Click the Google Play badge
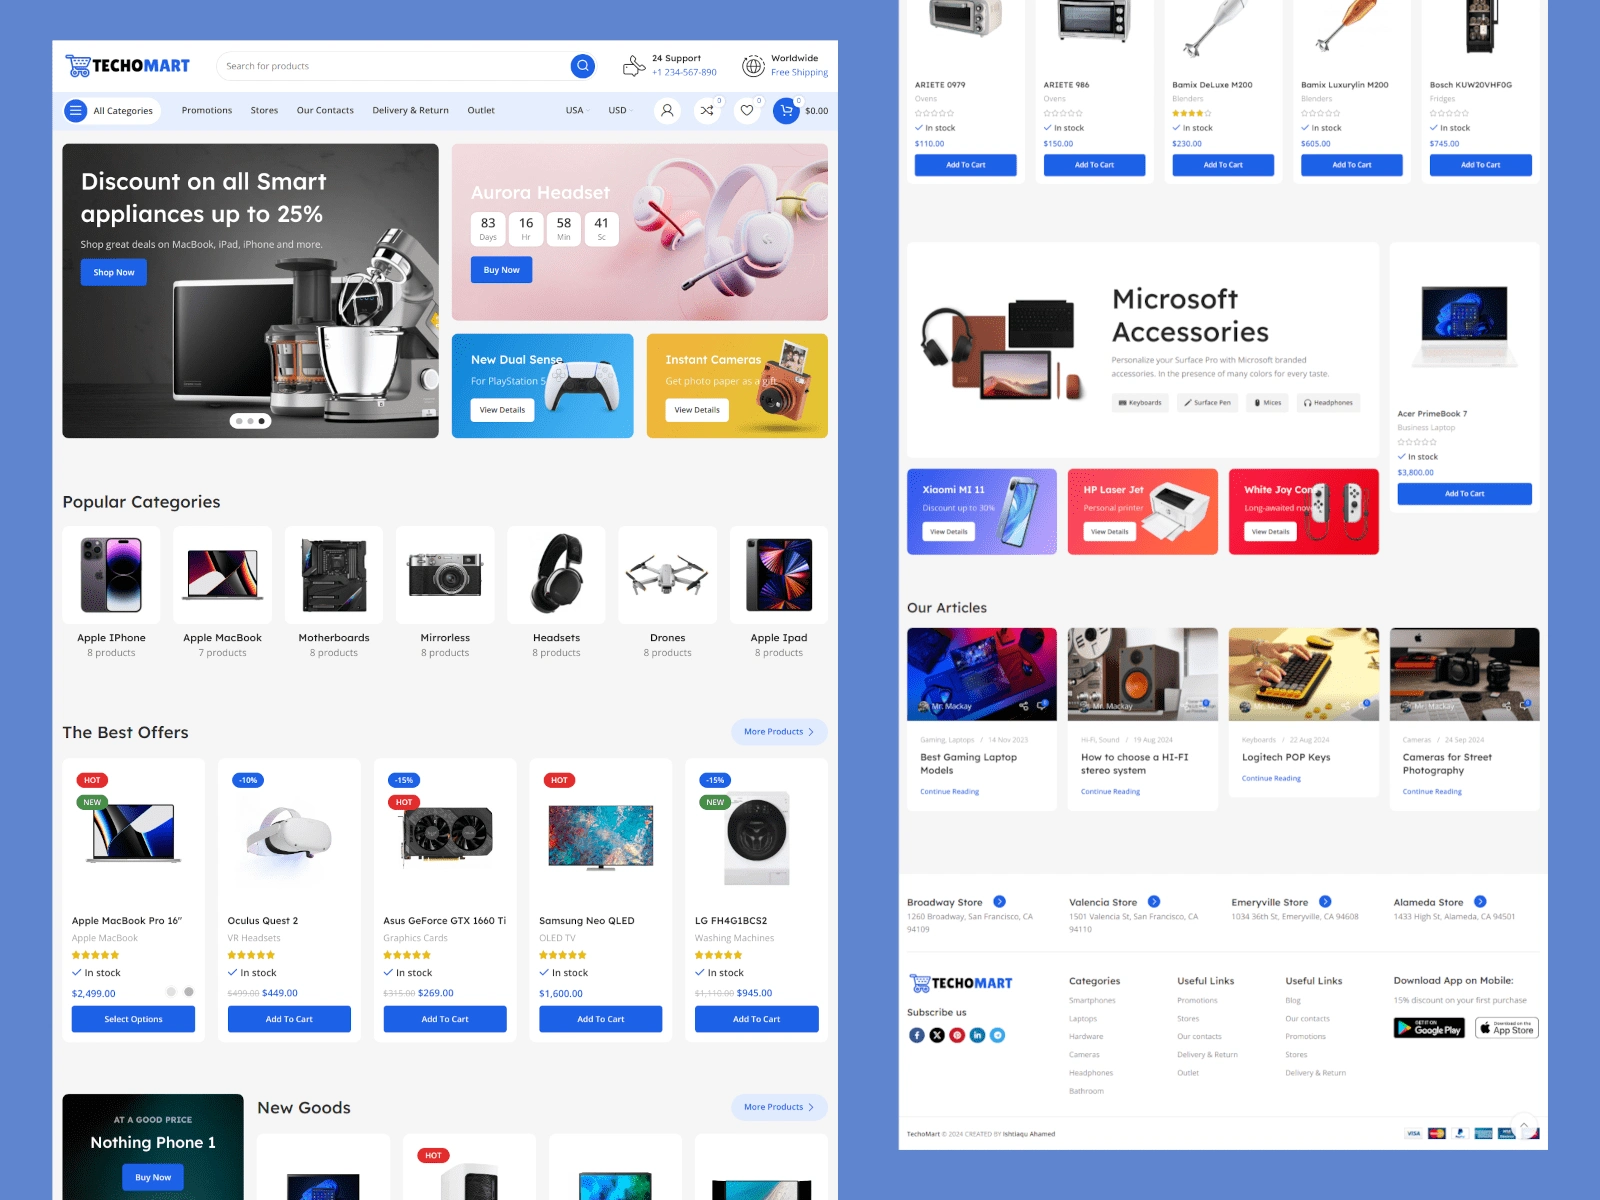Image resolution: width=1600 pixels, height=1200 pixels. click(x=1429, y=1028)
